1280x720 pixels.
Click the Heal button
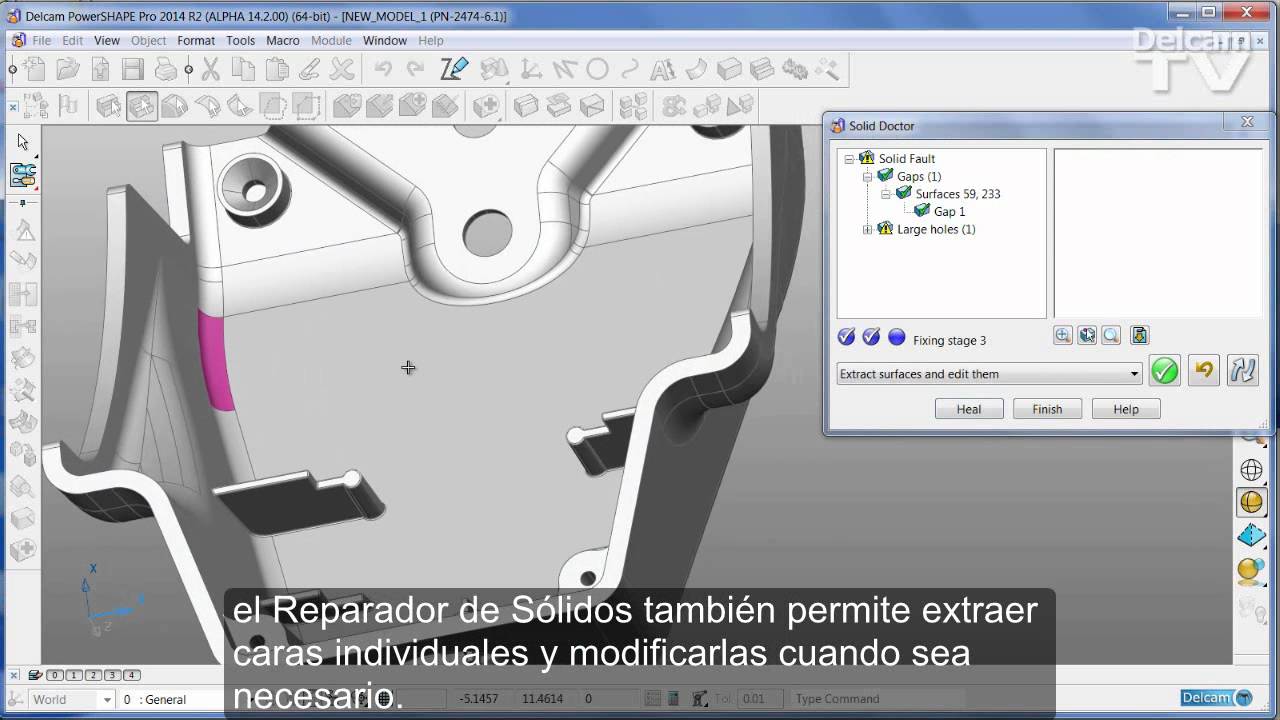tap(969, 409)
